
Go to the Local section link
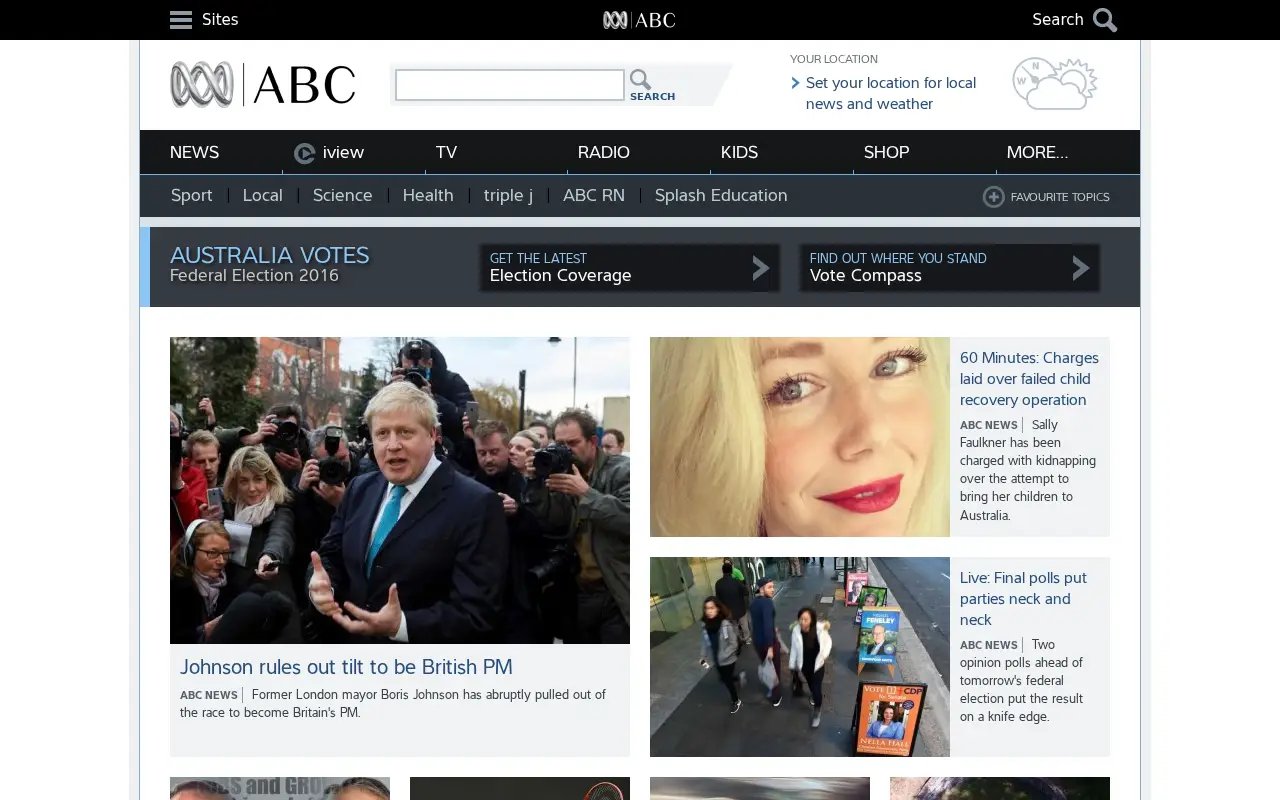pos(262,195)
